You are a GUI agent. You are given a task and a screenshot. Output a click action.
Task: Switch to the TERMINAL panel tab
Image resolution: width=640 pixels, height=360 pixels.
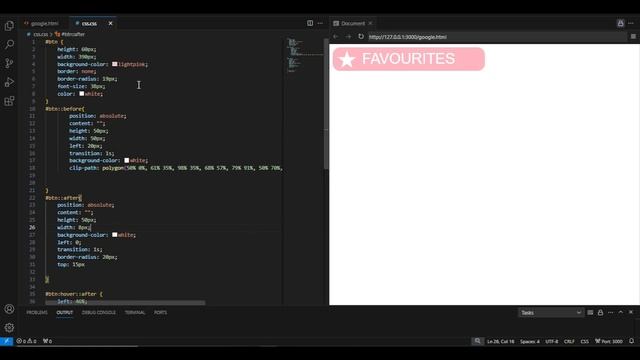(x=135, y=313)
